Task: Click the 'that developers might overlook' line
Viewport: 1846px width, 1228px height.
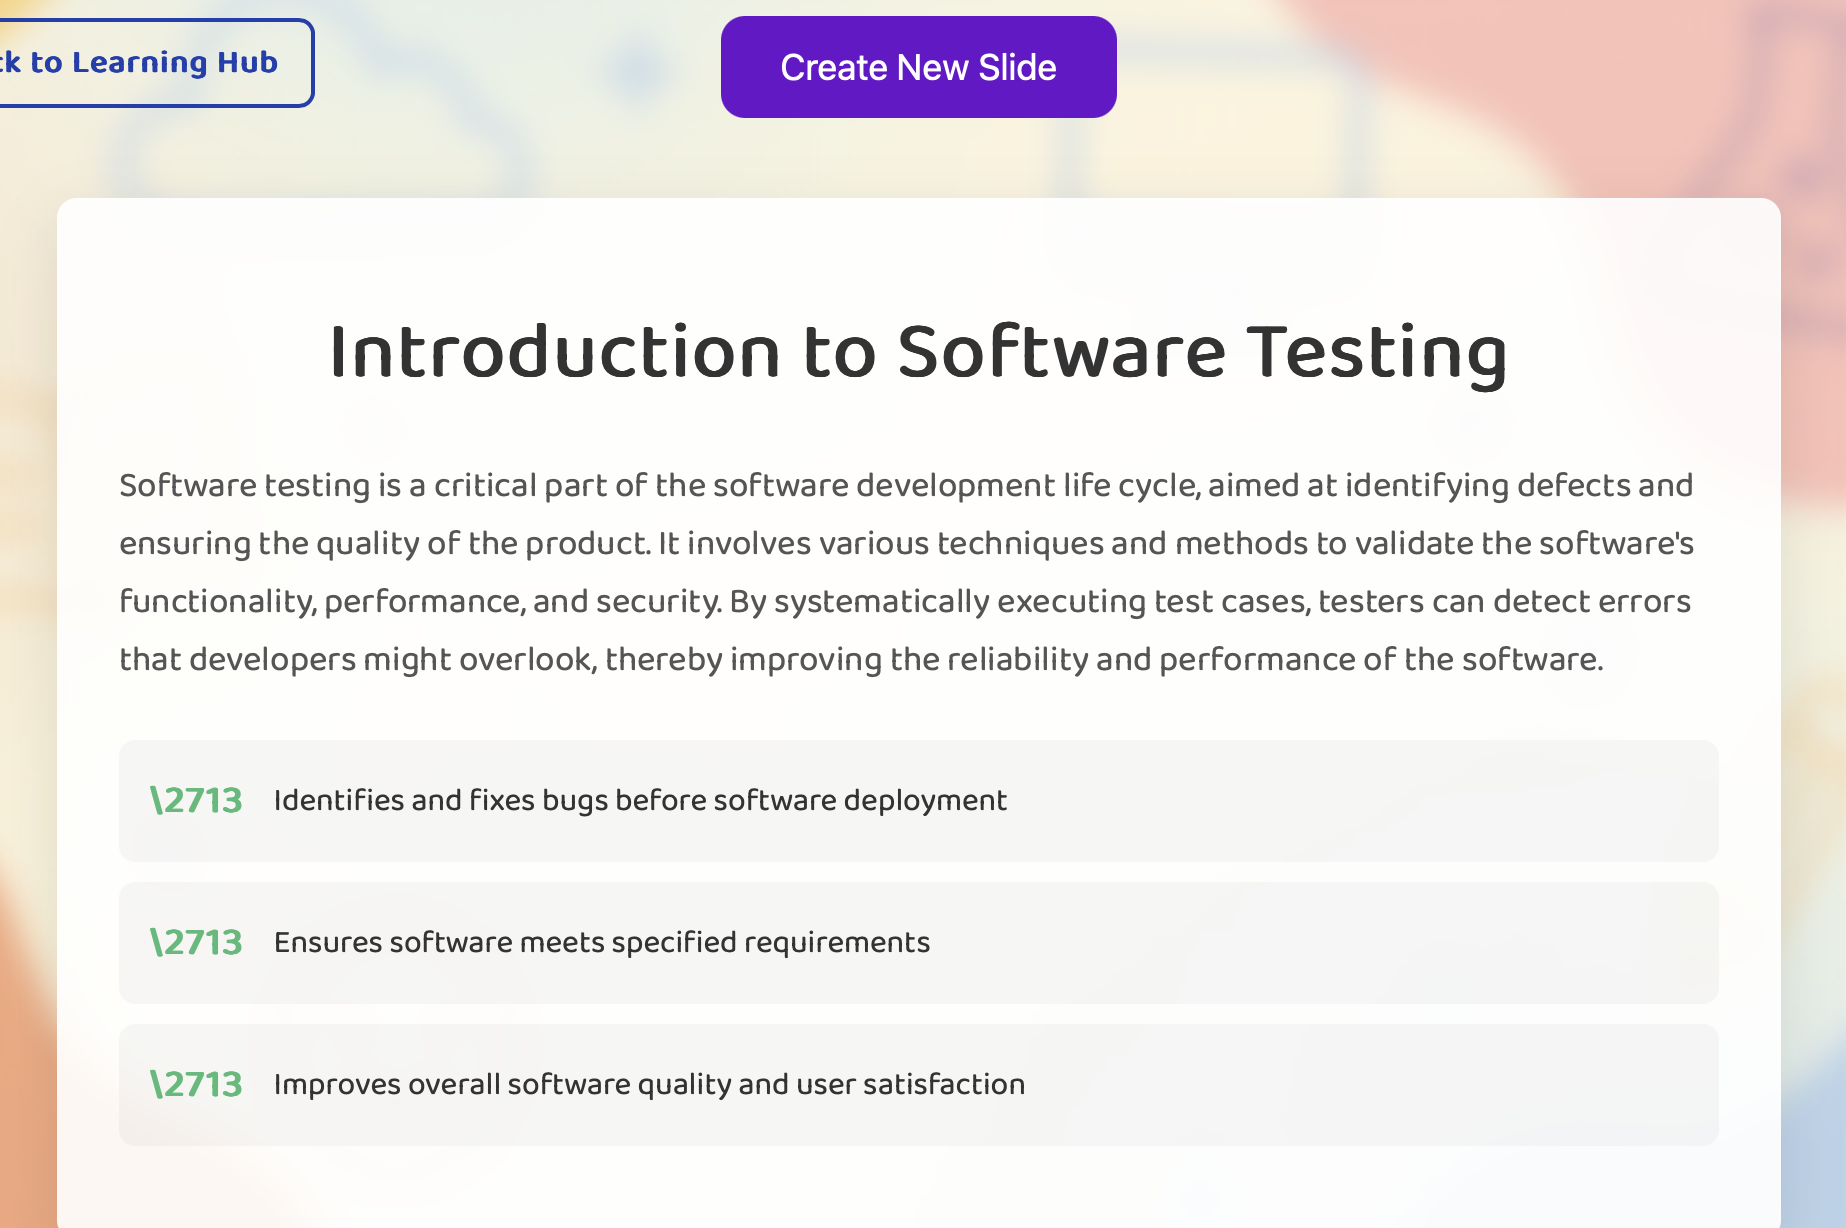Action: (x=861, y=660)
